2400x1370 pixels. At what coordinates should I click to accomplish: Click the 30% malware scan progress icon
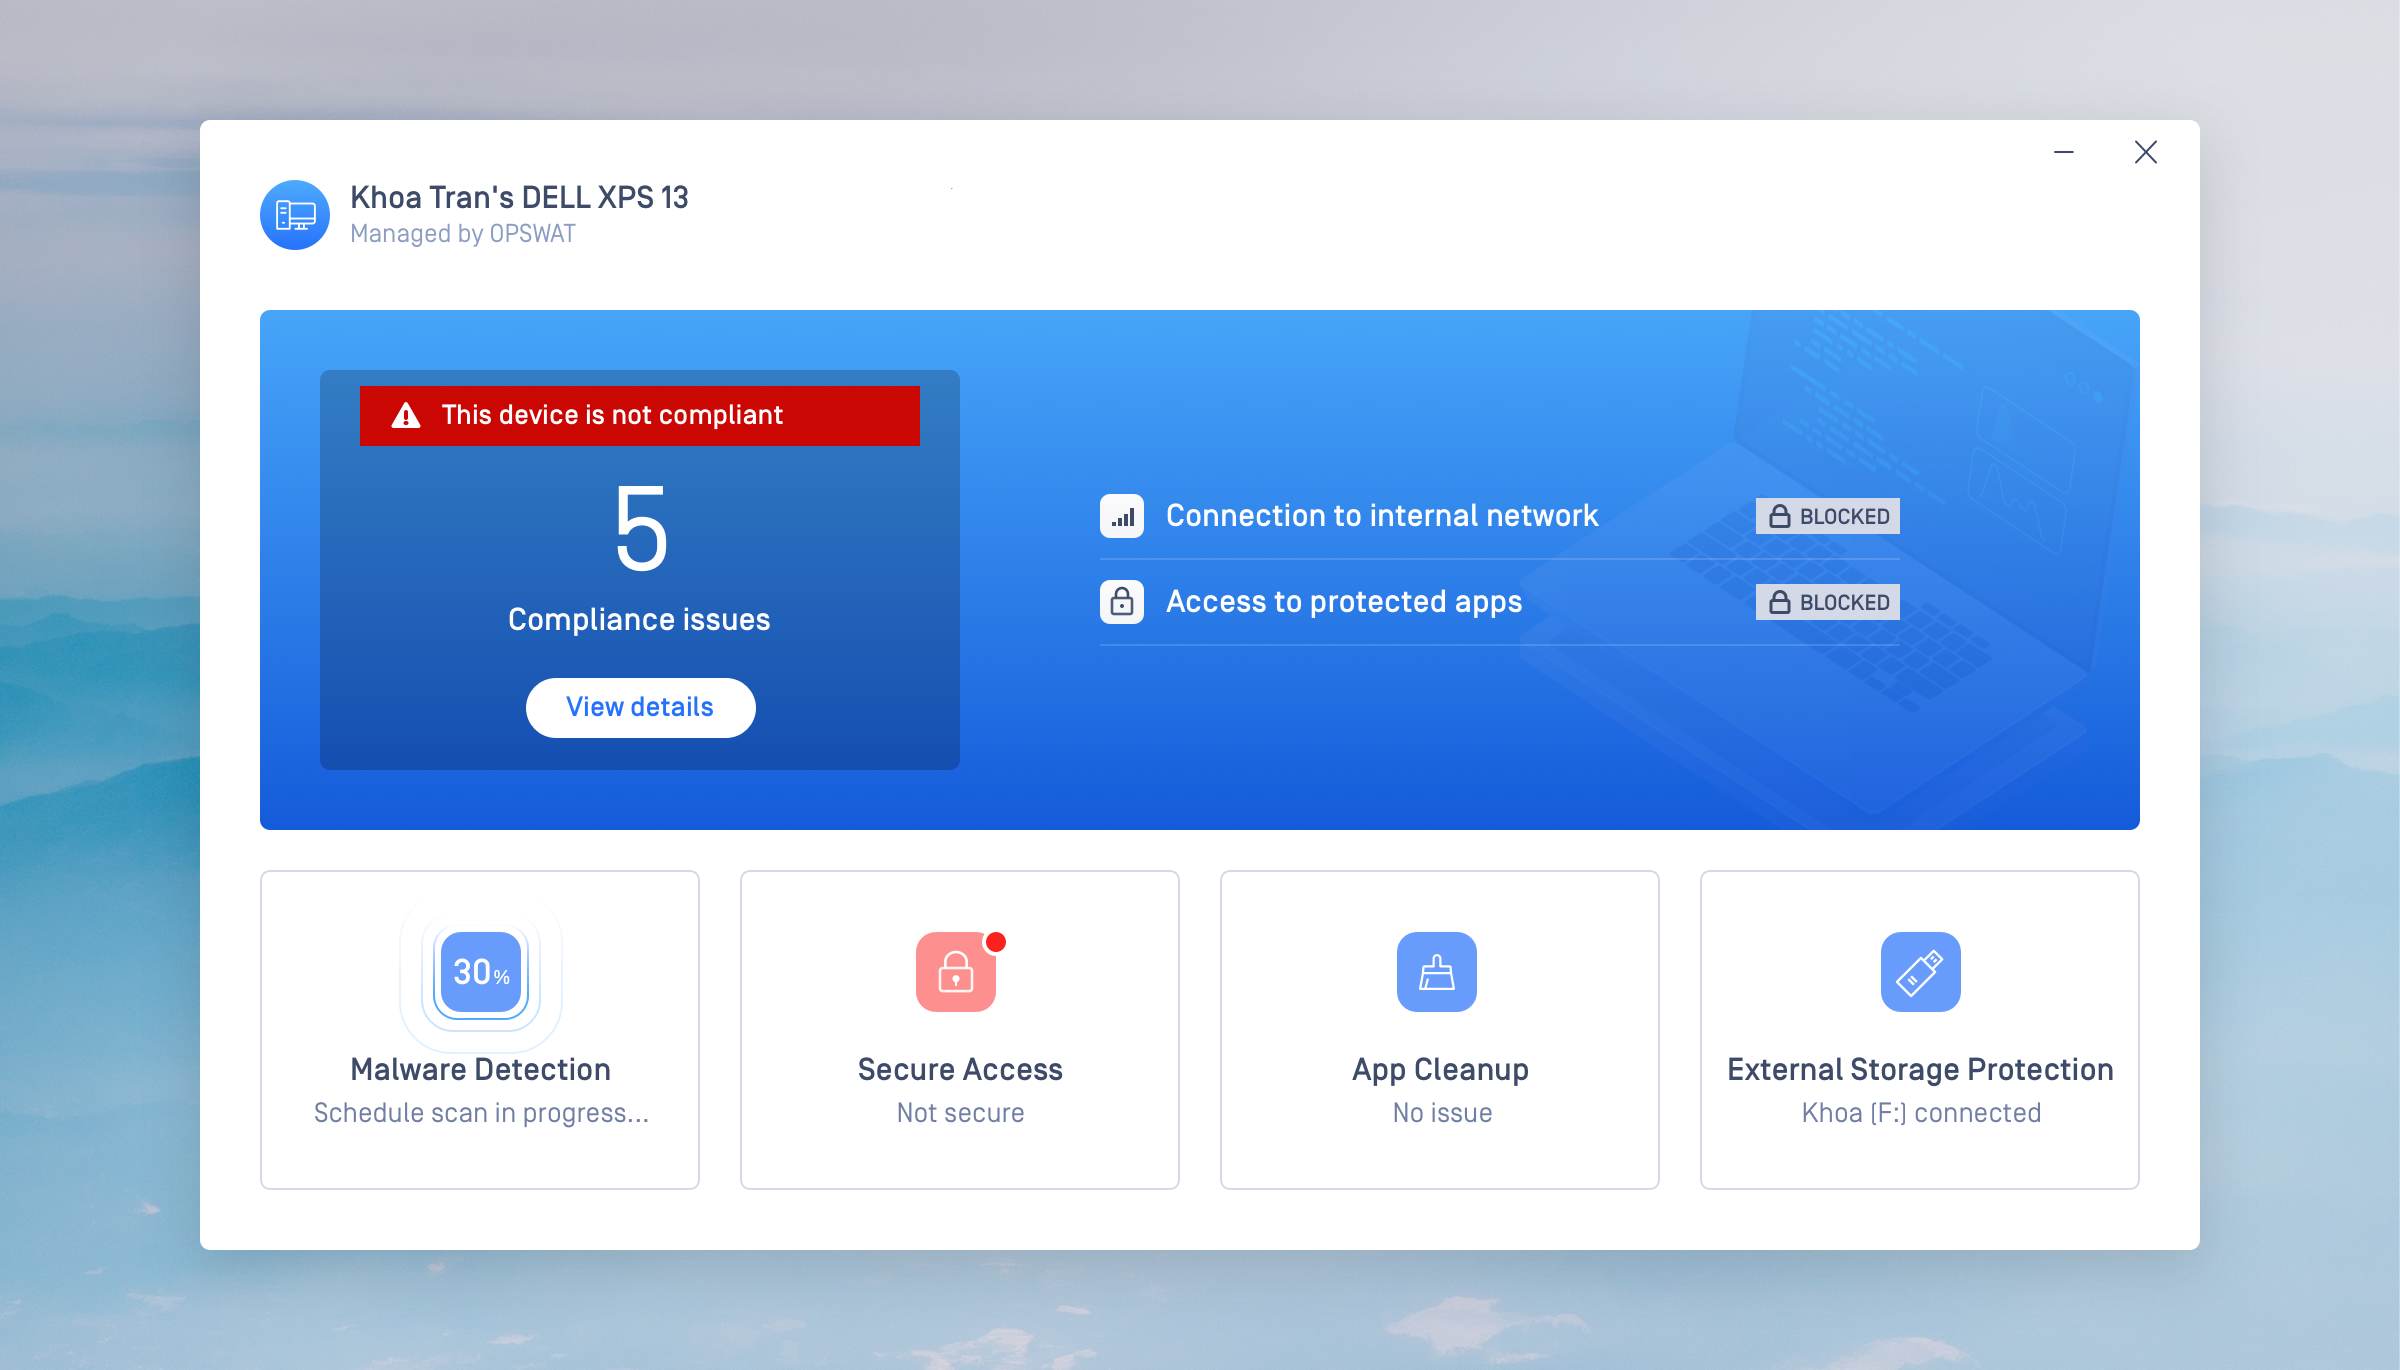pyautogui.click(x=481, y=972)
